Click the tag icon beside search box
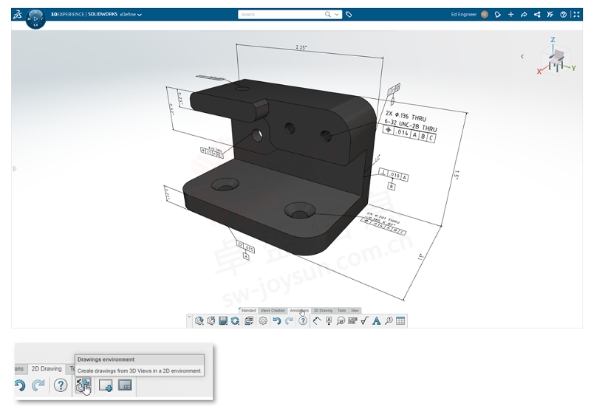Image resolution: width=592 pixels, height=407 pixels. (x=349, y=14)
